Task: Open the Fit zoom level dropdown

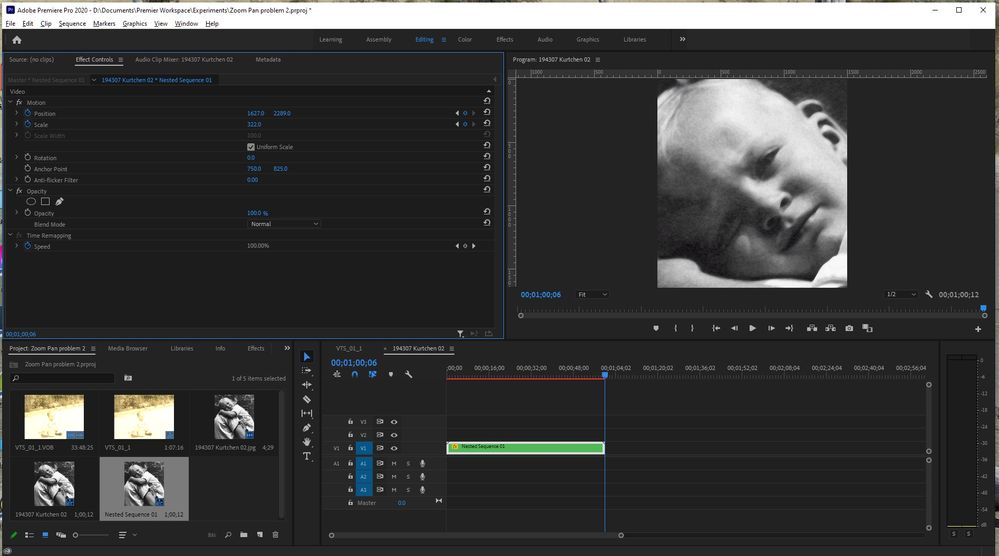Action: (592, 295)
